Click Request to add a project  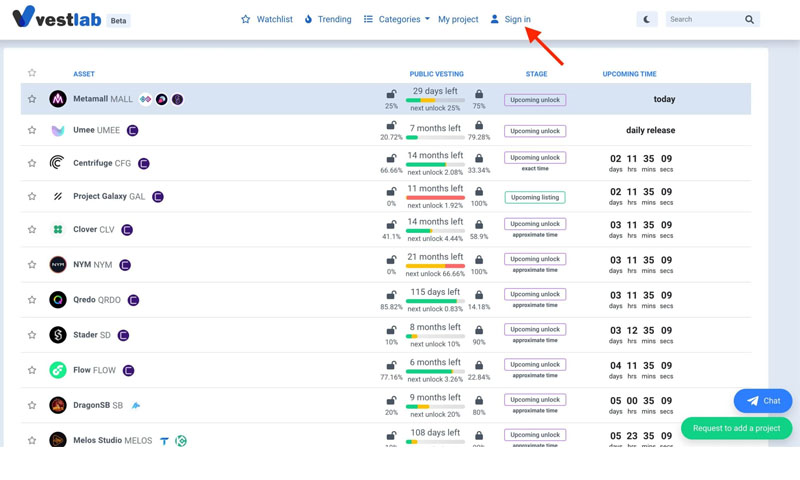pyautogui.click(x=737, y=428)
